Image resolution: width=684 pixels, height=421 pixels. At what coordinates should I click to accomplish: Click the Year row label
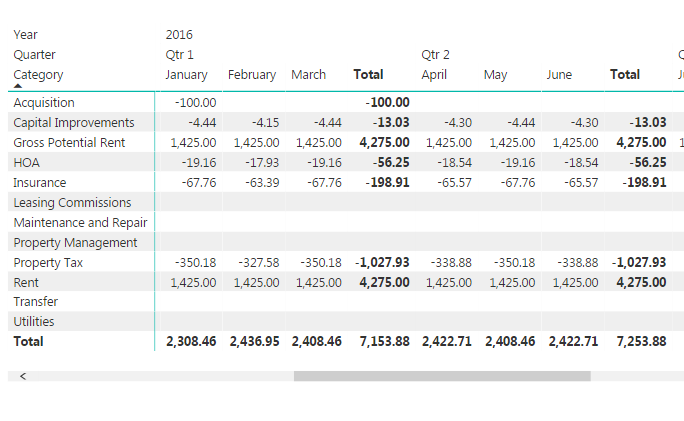click(x=25, y=34)
